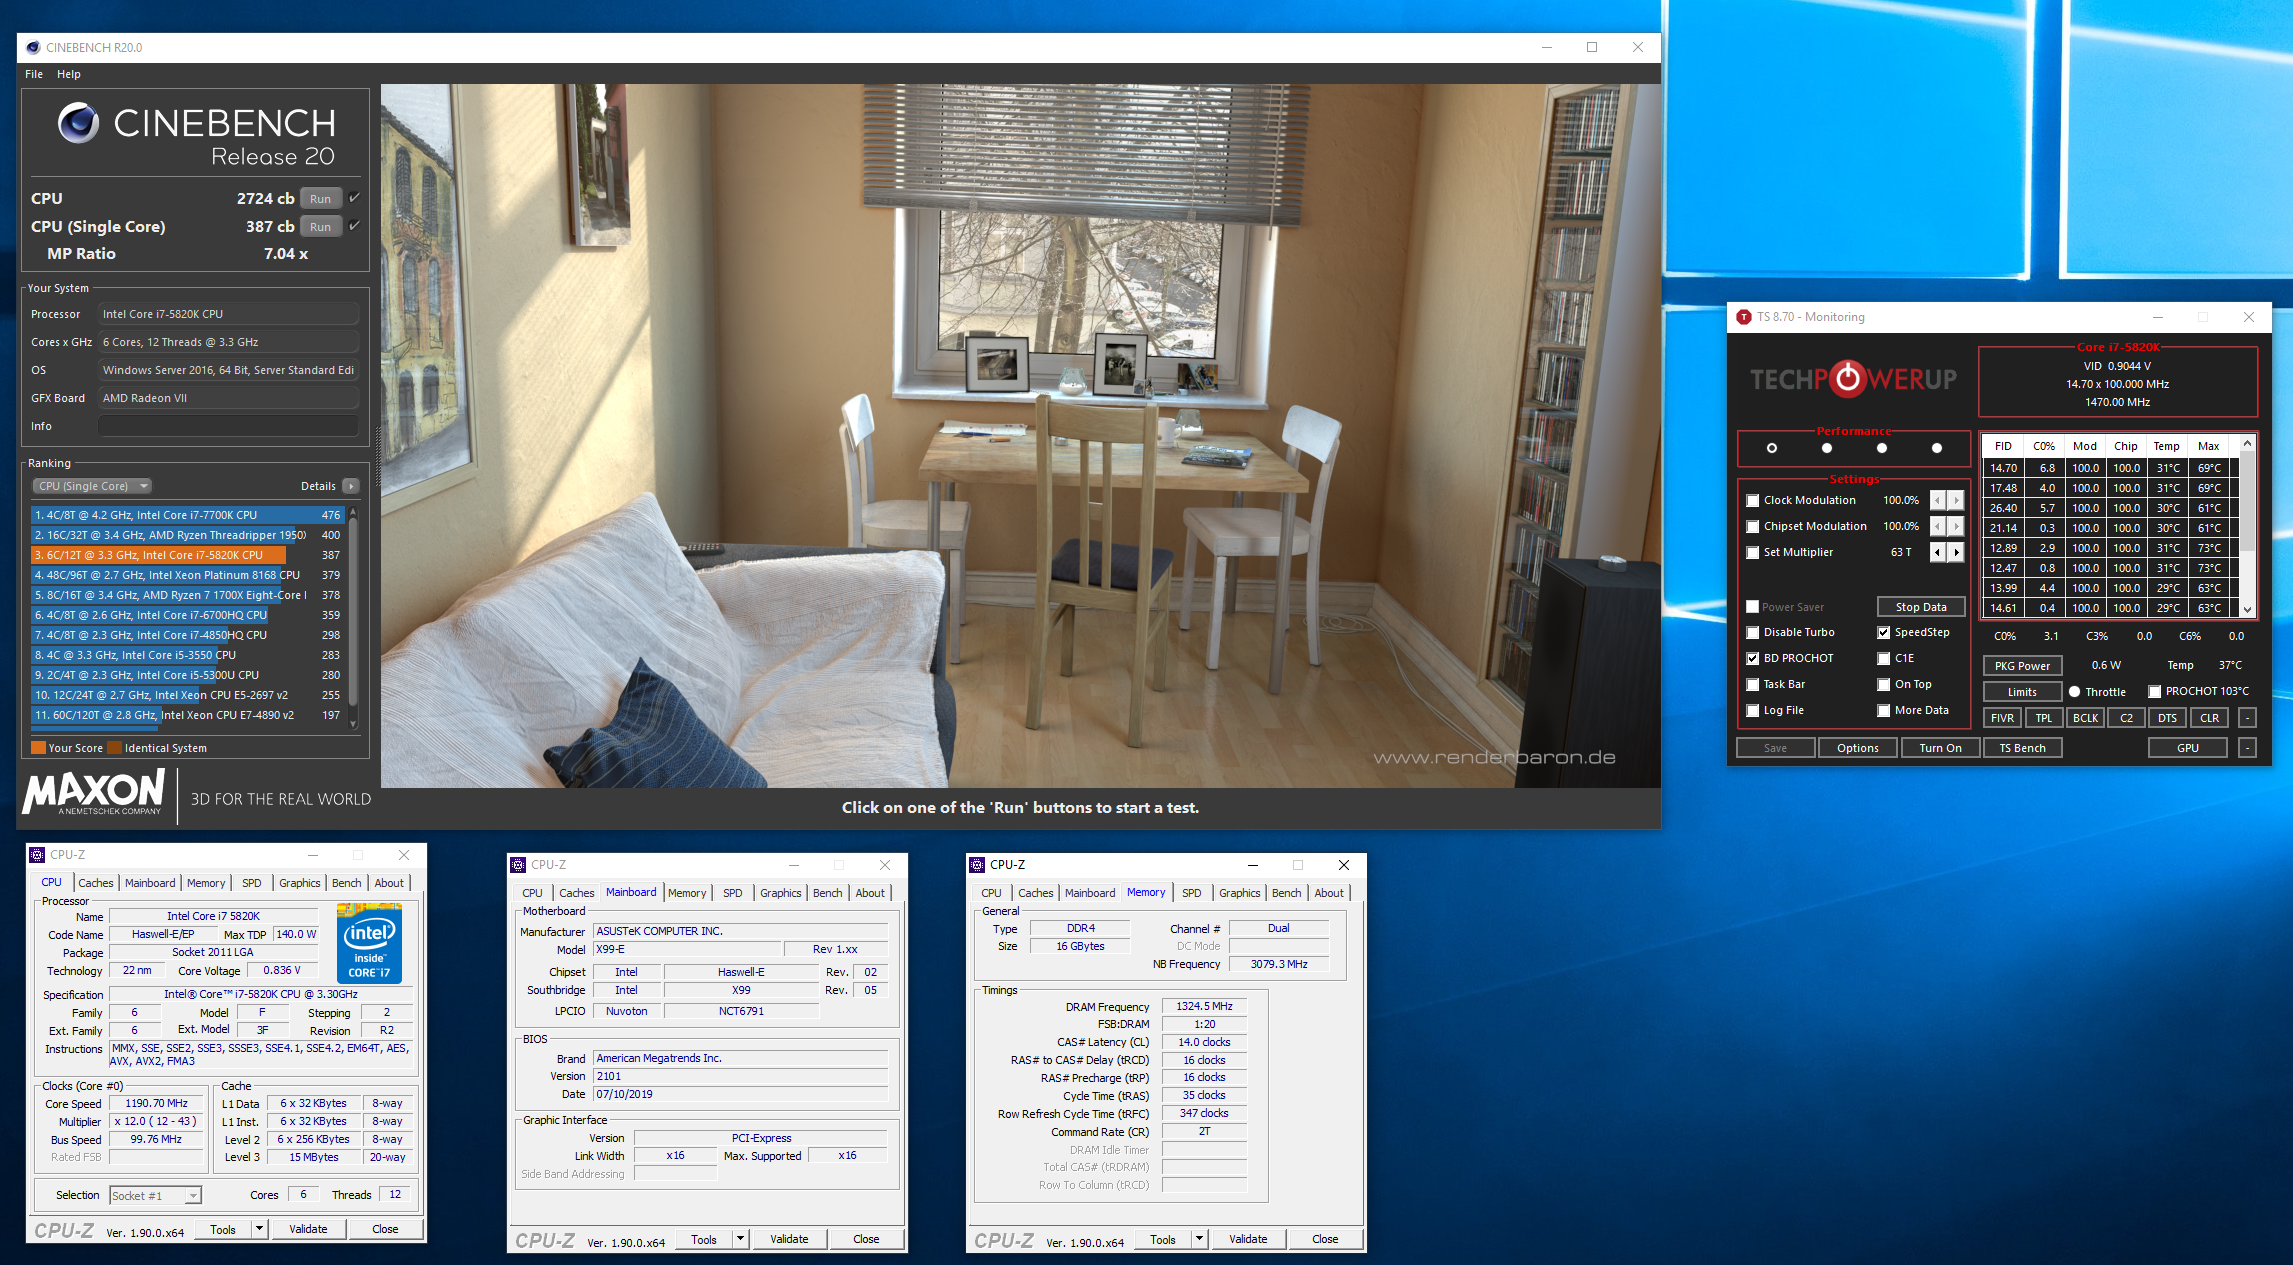The height and width of the screenshot is (1265, 2293).
Task: Click the Intel Core i7 badge
Action: coord(369,943)
